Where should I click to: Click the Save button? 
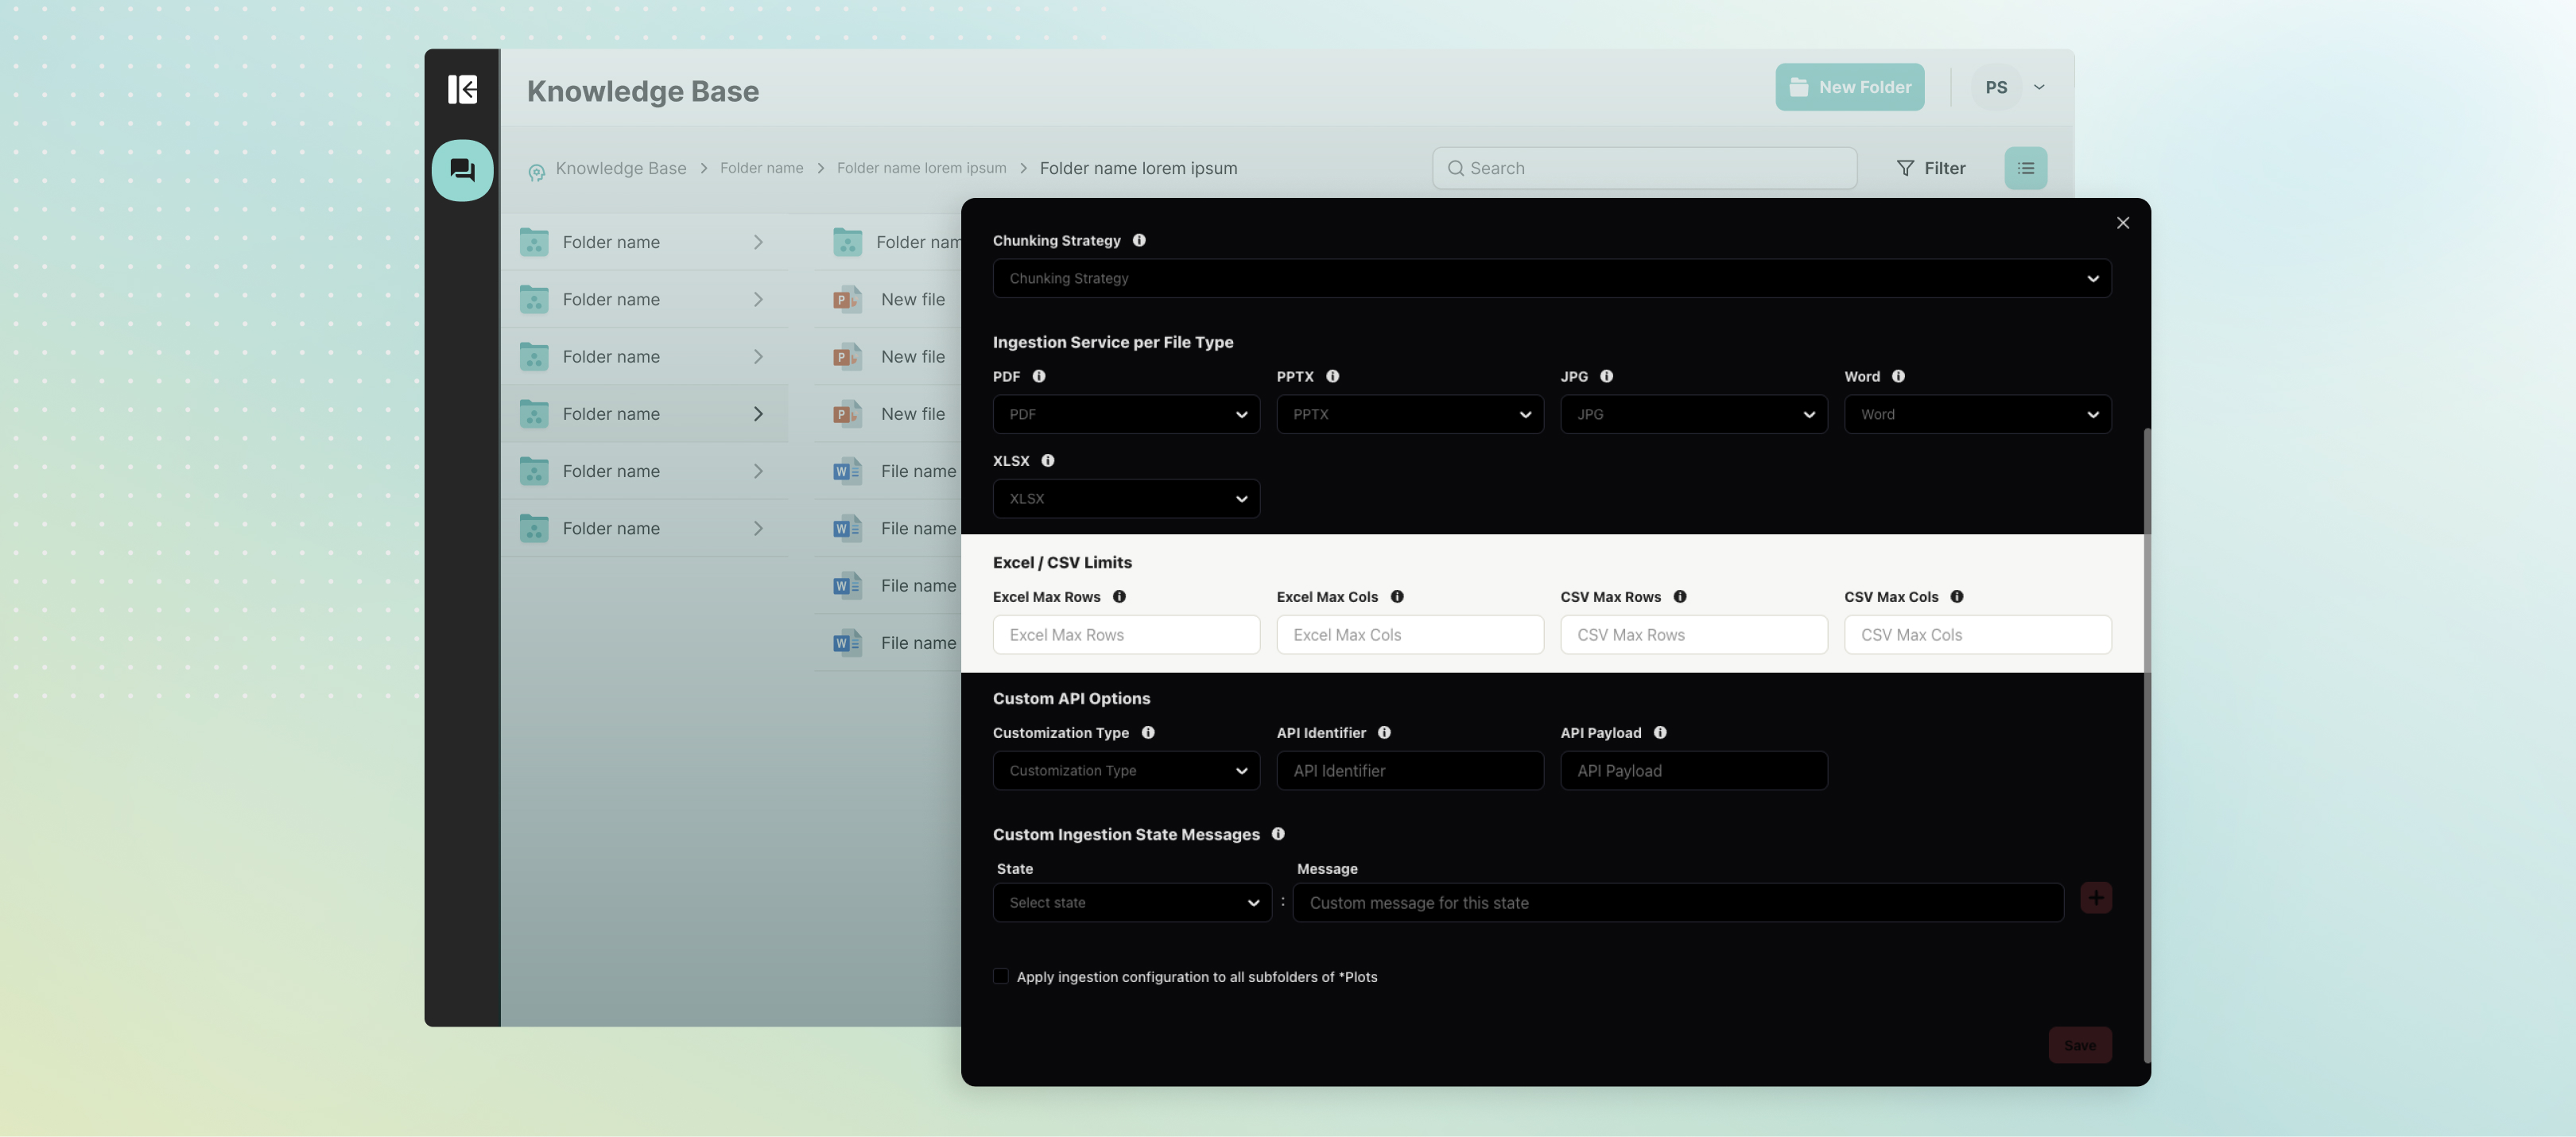click(x=2079, y=1045)
